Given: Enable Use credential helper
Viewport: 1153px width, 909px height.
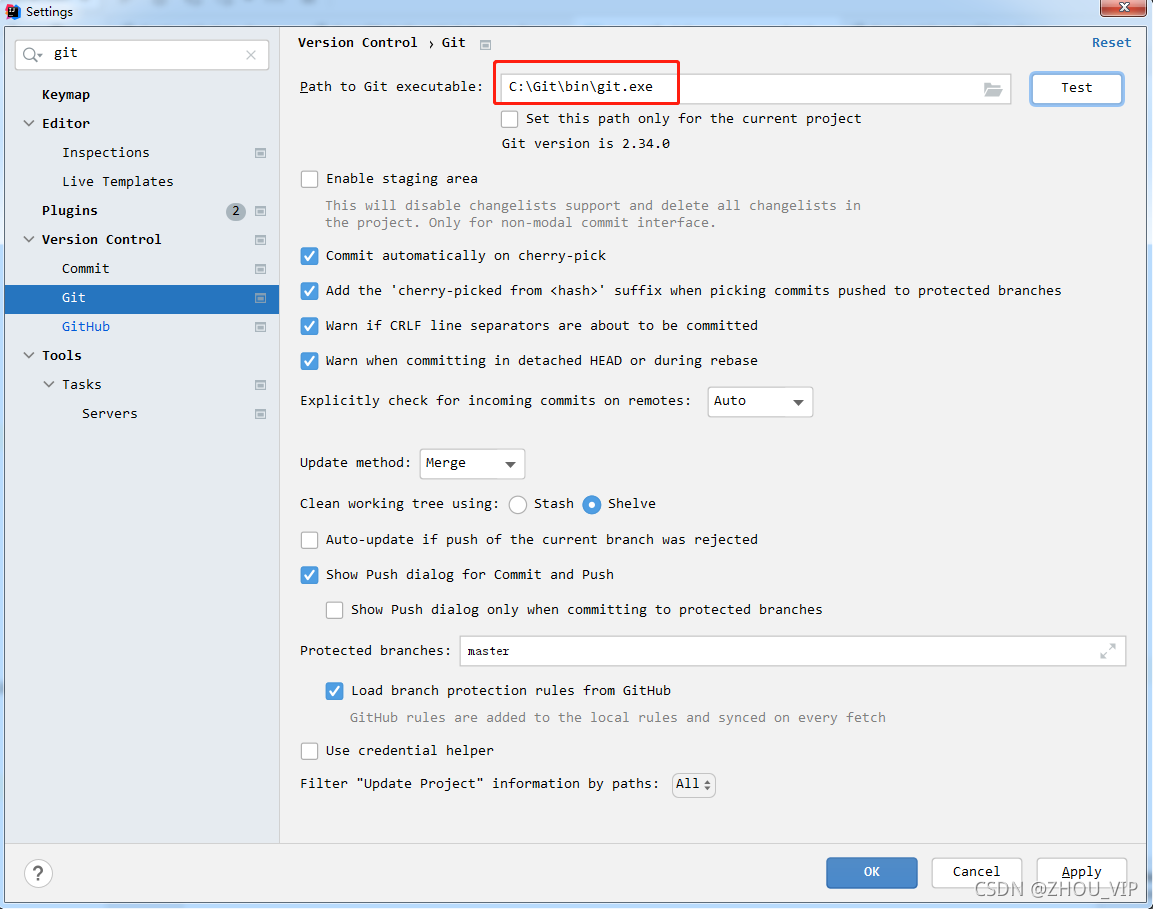Looking at the screenshot, I should pyautogui.click(x=310, y=751).
